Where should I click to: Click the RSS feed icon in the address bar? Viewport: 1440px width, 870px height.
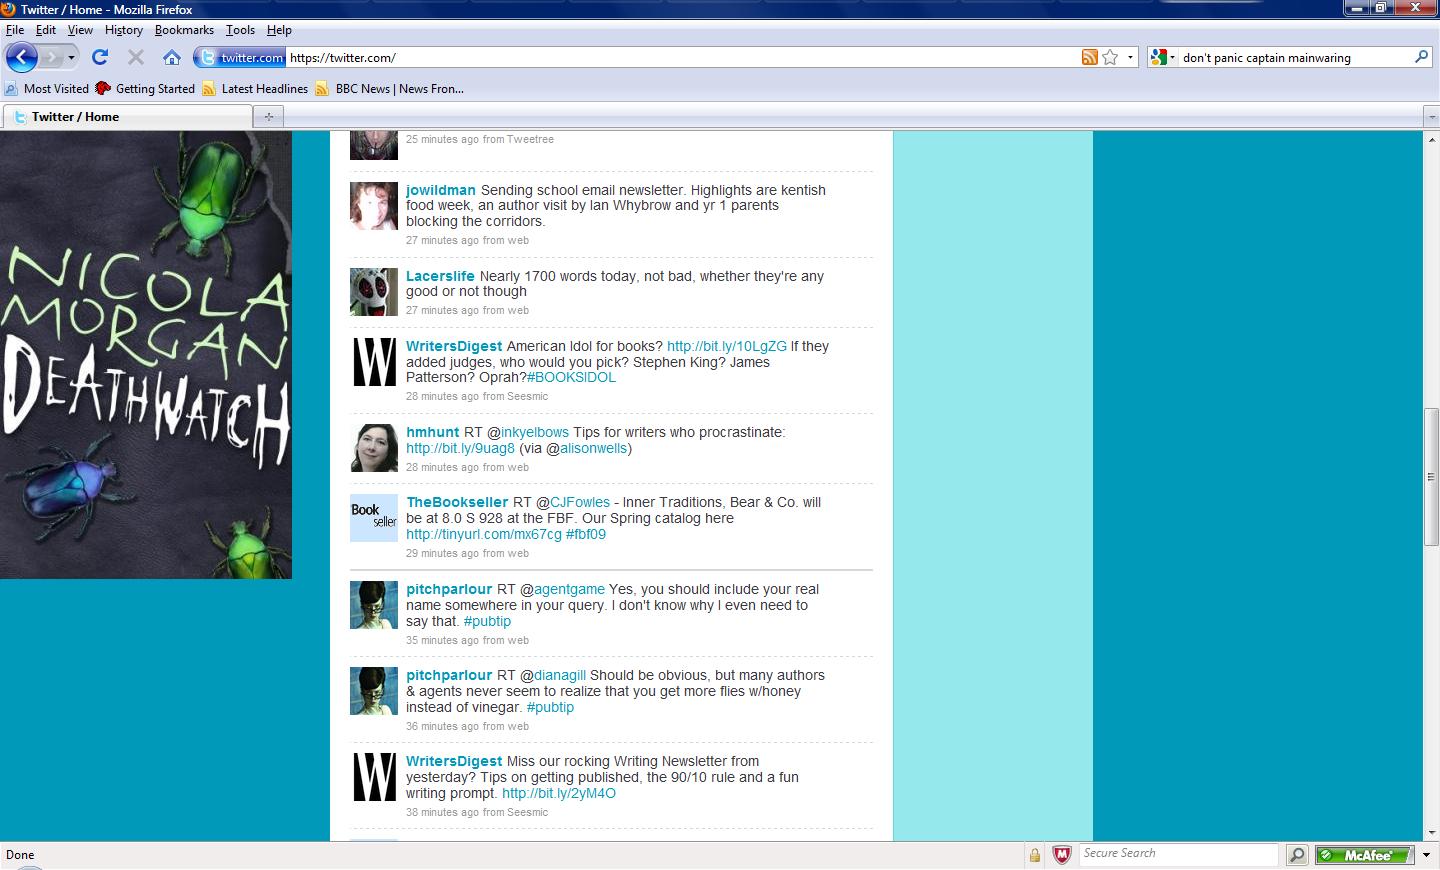tap(1090, 58)
